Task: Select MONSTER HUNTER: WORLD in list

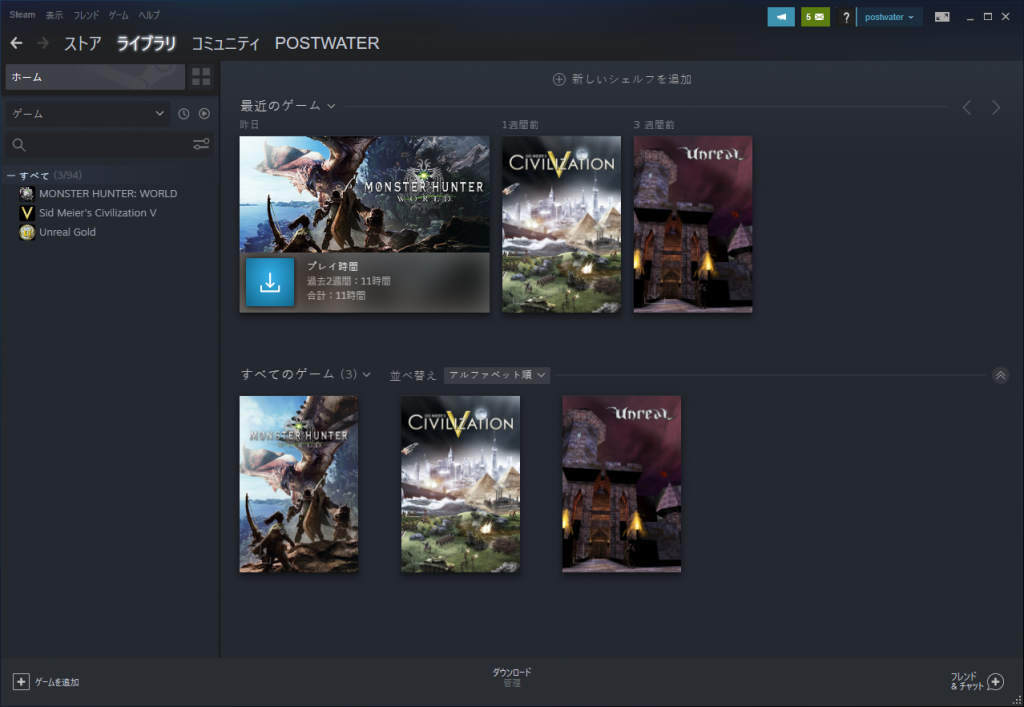Action: click(108, 194)
